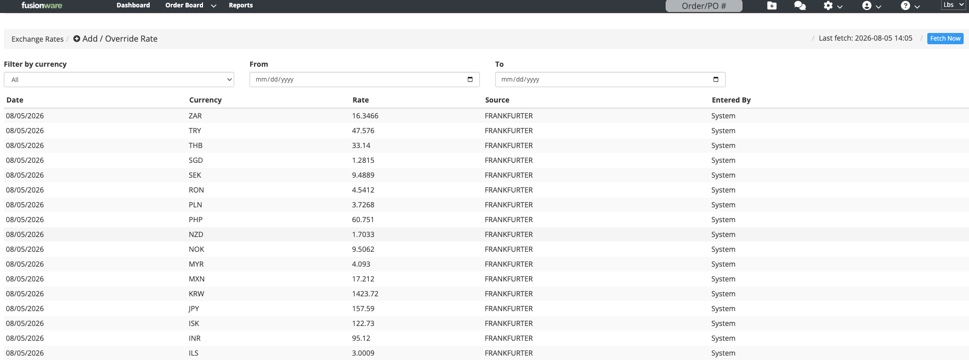969x362 pixels.
Task: Click the Exchange Rates breadcrumb
Action: coord(37,39)
